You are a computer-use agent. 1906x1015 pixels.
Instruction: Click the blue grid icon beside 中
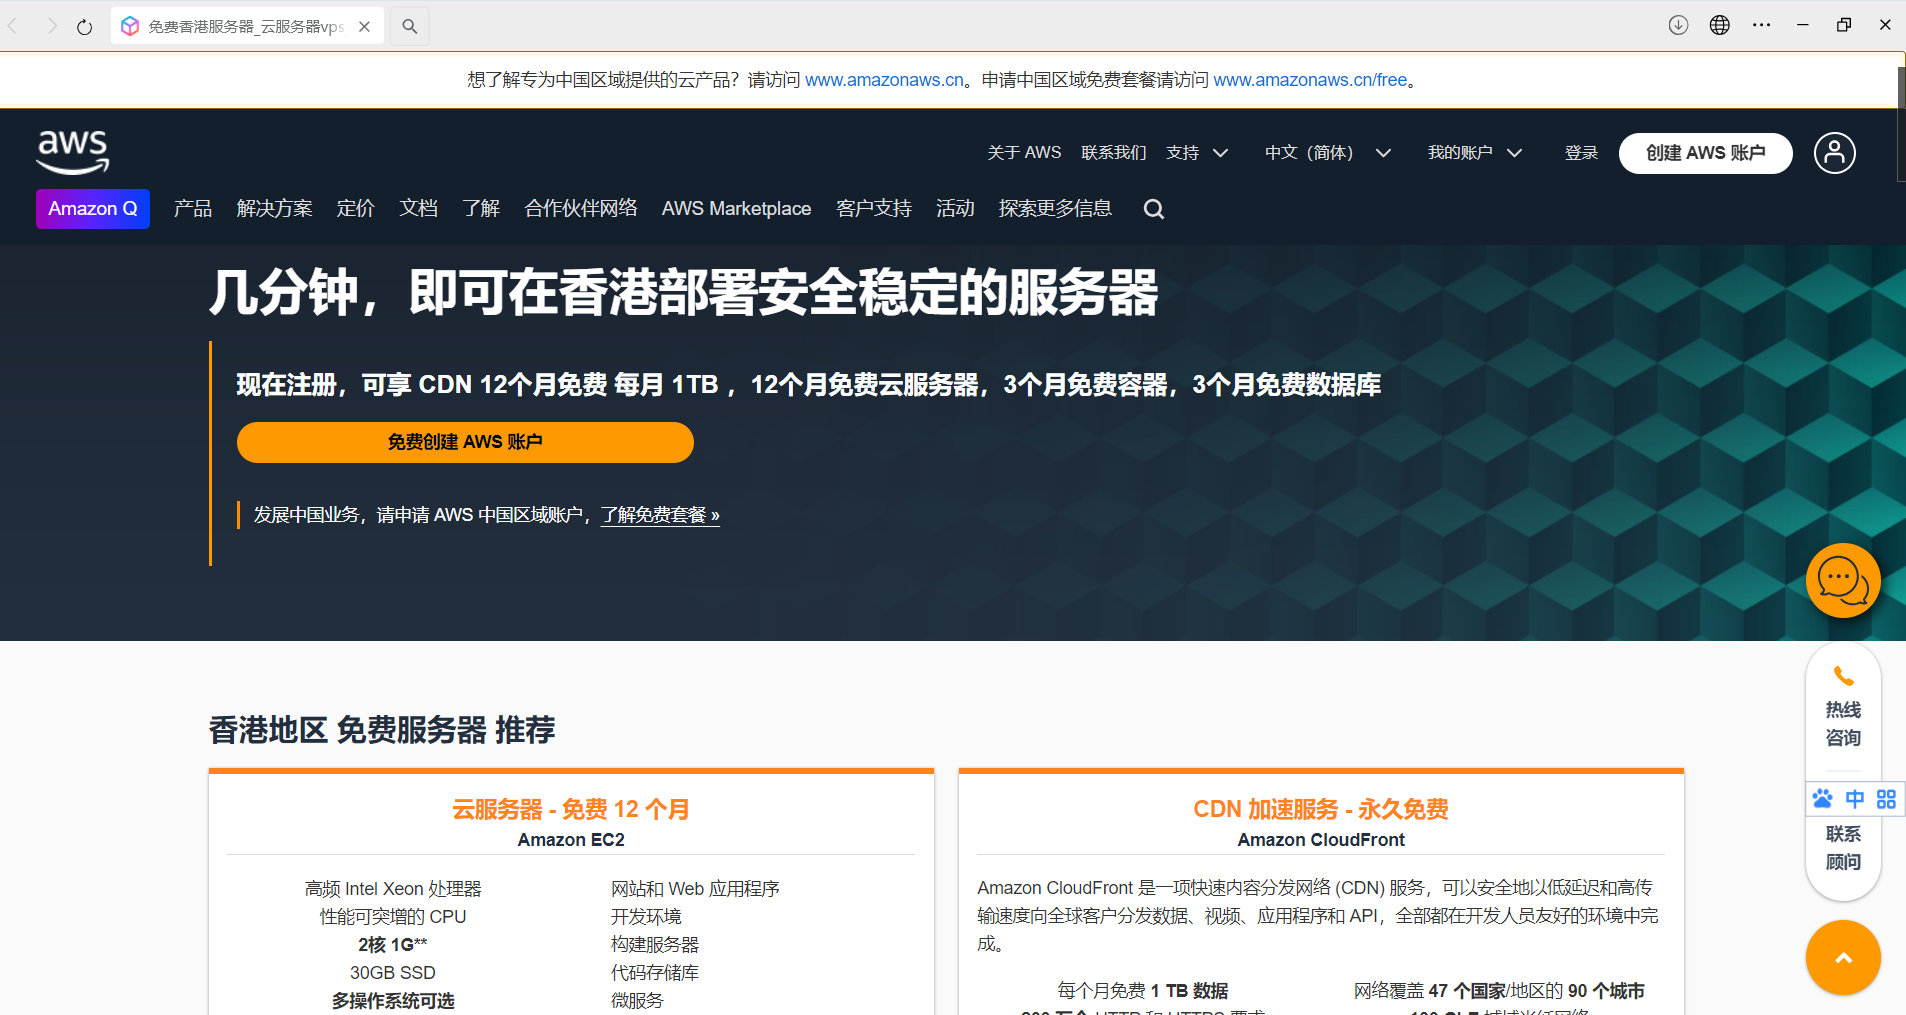tap(1886, 799)
